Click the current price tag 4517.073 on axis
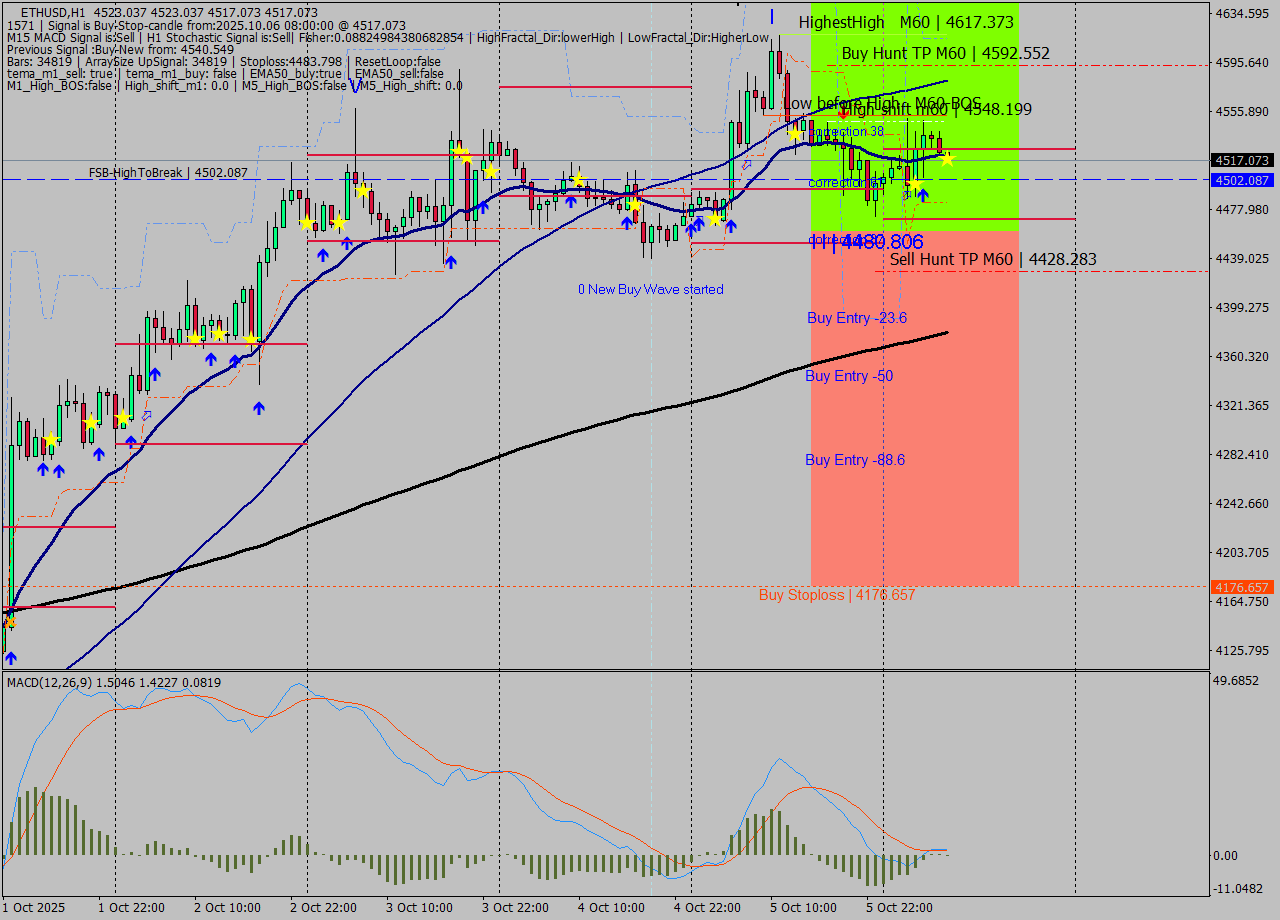 [1241, 160]
